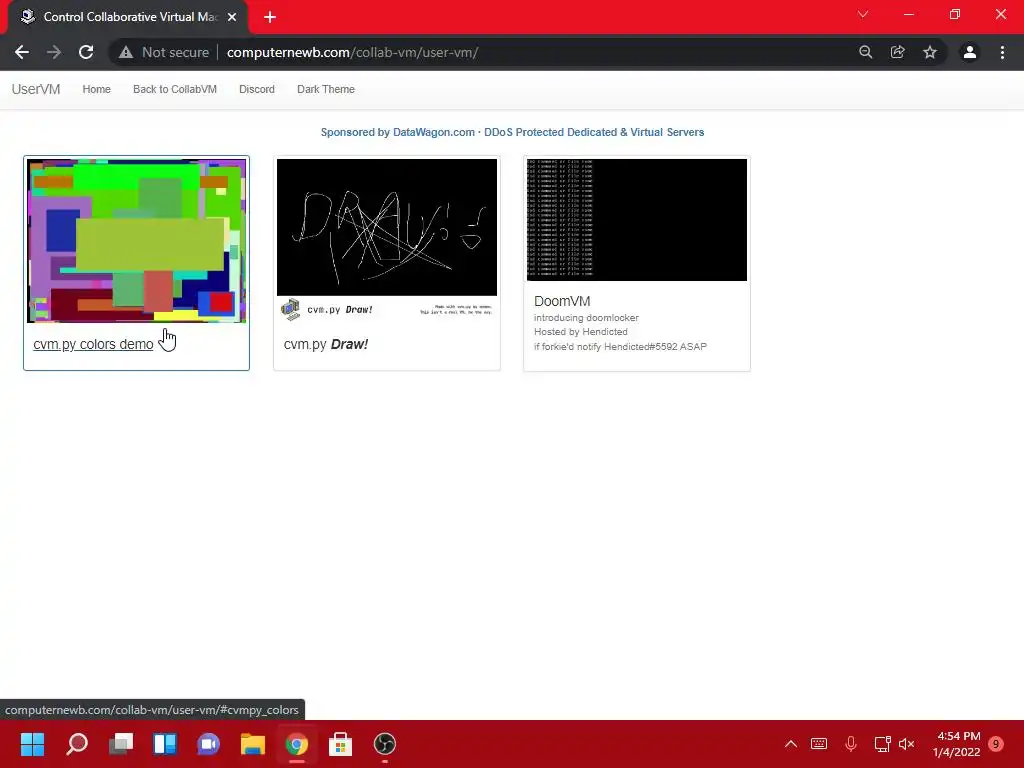
Task: Expand the system tray hidden icons chevron
Action: coord(791,744)
